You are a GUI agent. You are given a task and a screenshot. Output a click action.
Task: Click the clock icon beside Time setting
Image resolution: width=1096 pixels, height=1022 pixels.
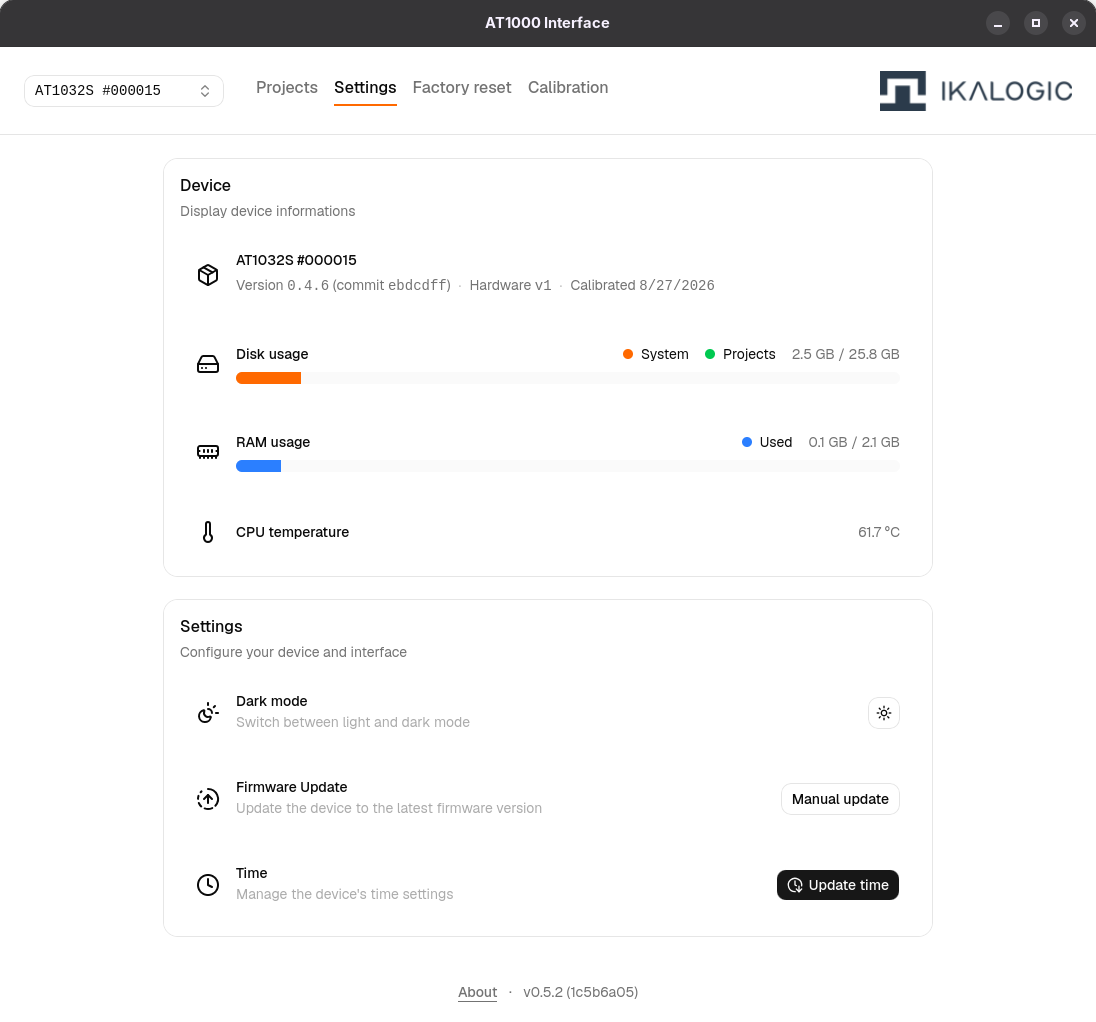[208, 884]
